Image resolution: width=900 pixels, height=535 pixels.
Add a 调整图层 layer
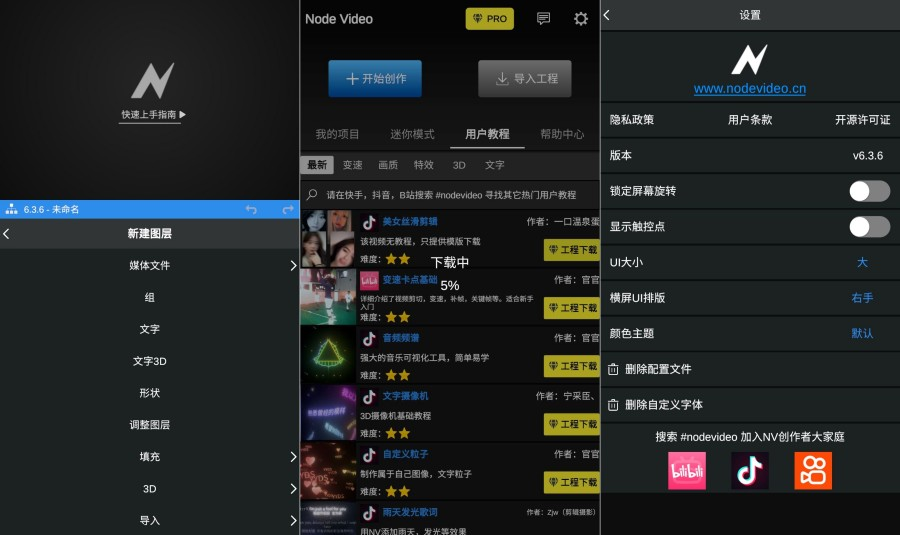[x=149, y=425]
